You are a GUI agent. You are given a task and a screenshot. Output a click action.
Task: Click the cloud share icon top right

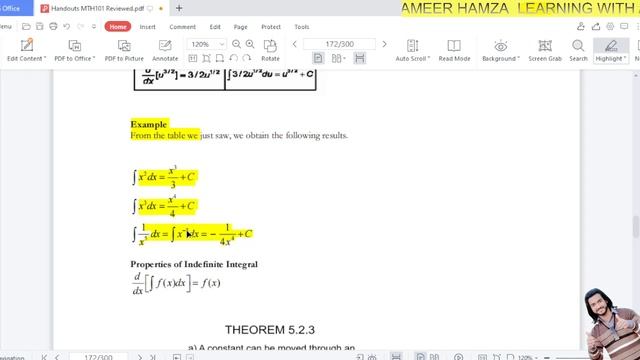pyautogui.click(x=596, y=27)
